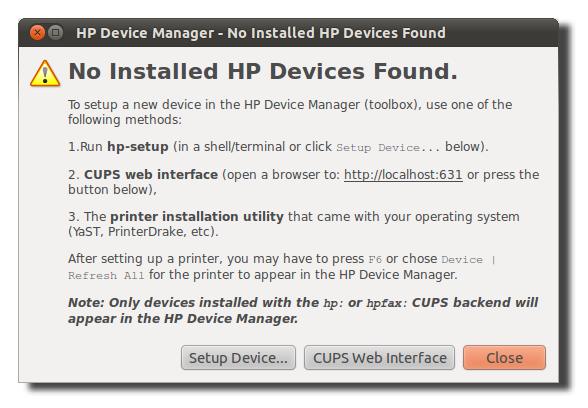Image resolution: width=588 pixels, height=408 pixels.
Task: Dismiss dialog with the orange Close button
Action: pos(504,358)
